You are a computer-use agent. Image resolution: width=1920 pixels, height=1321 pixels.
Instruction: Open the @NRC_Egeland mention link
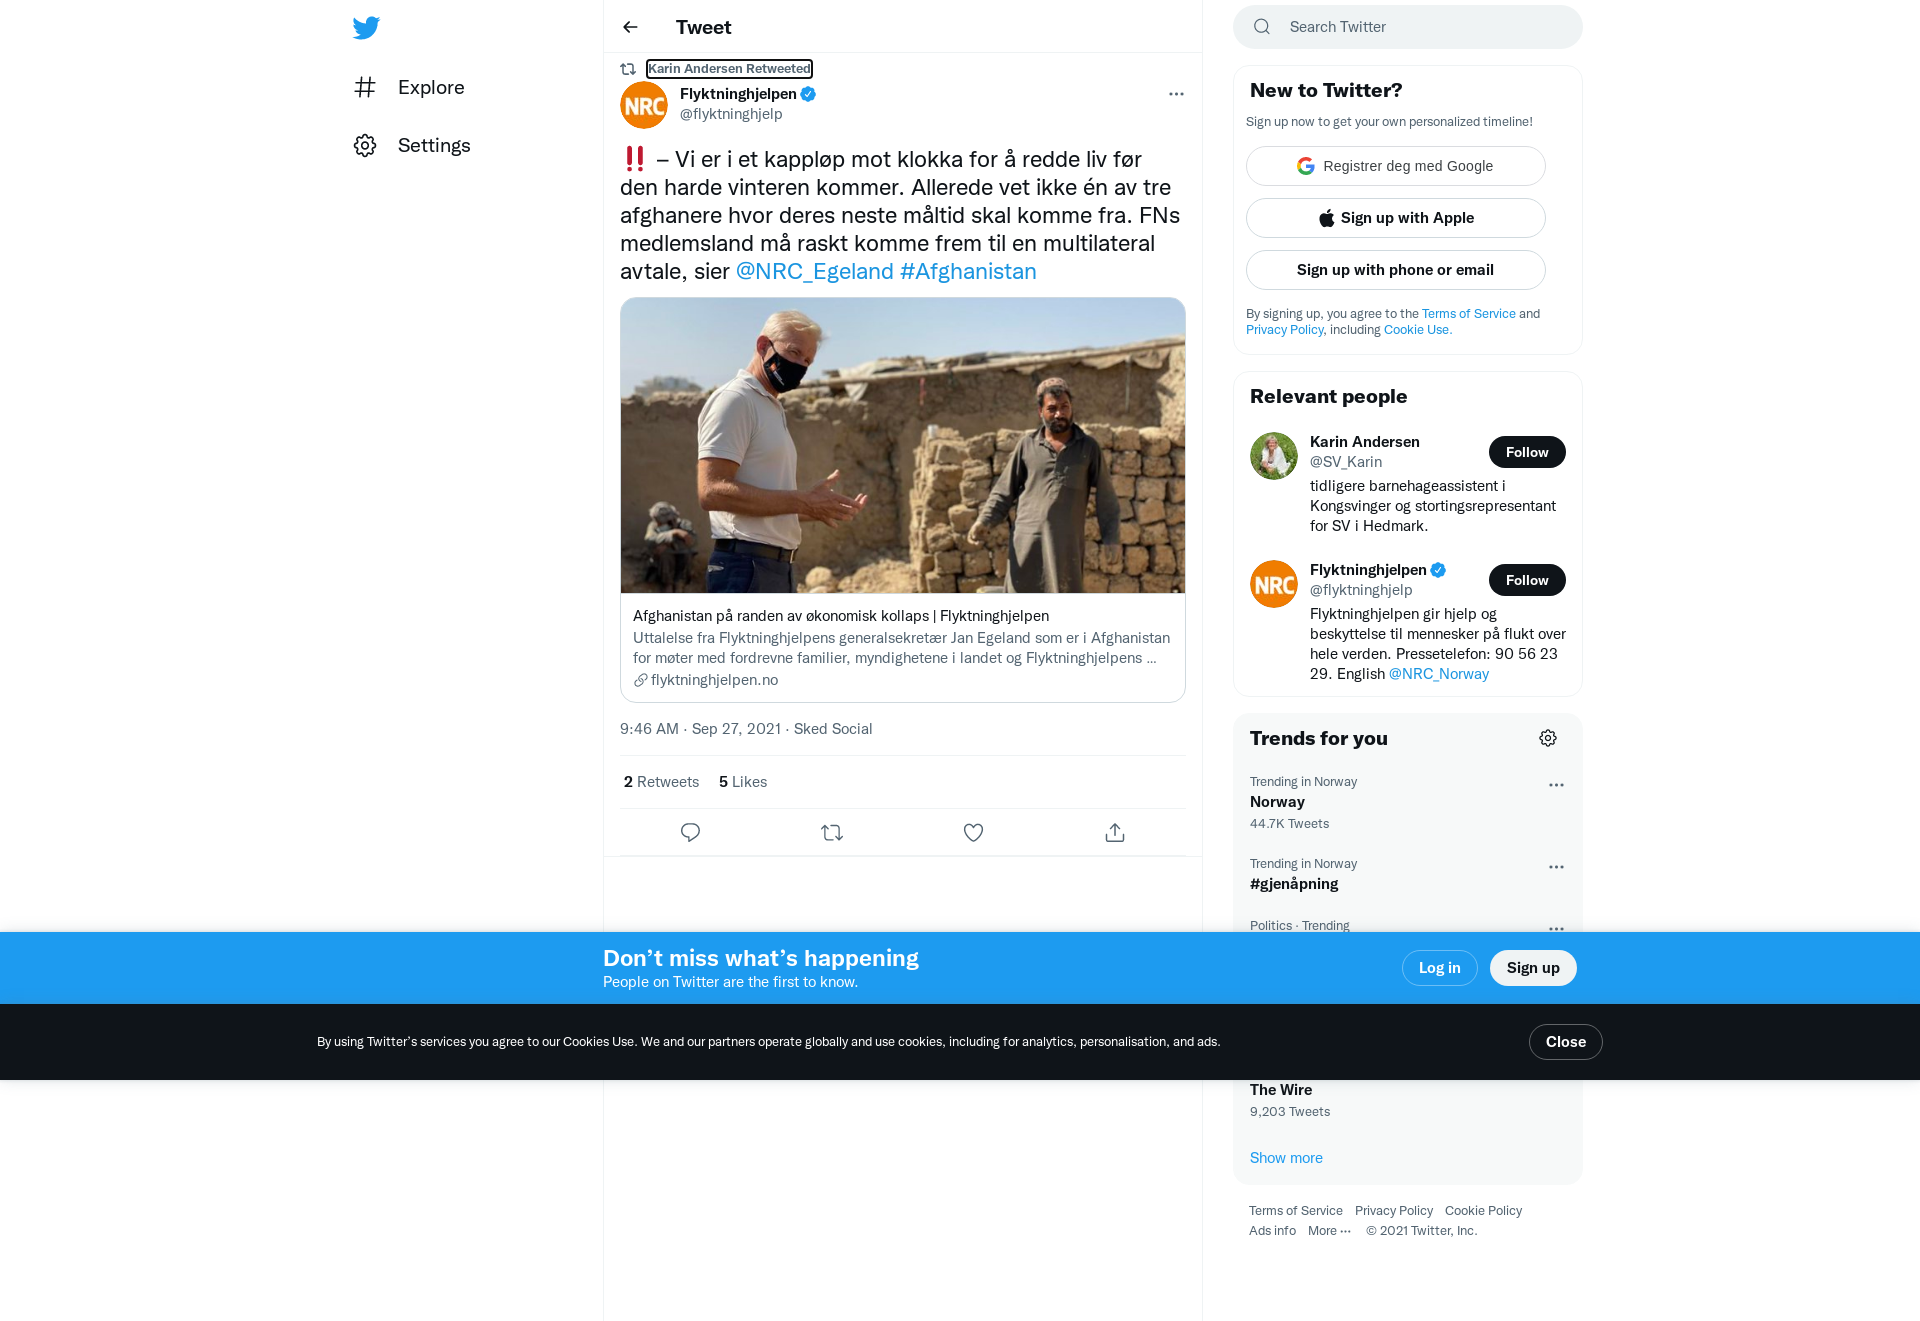pos(814,271)
